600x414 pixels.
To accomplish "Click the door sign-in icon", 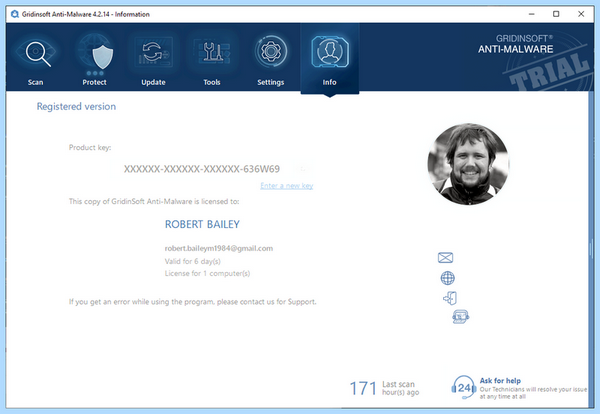I will pyautogui.click(x=450, y=298).
